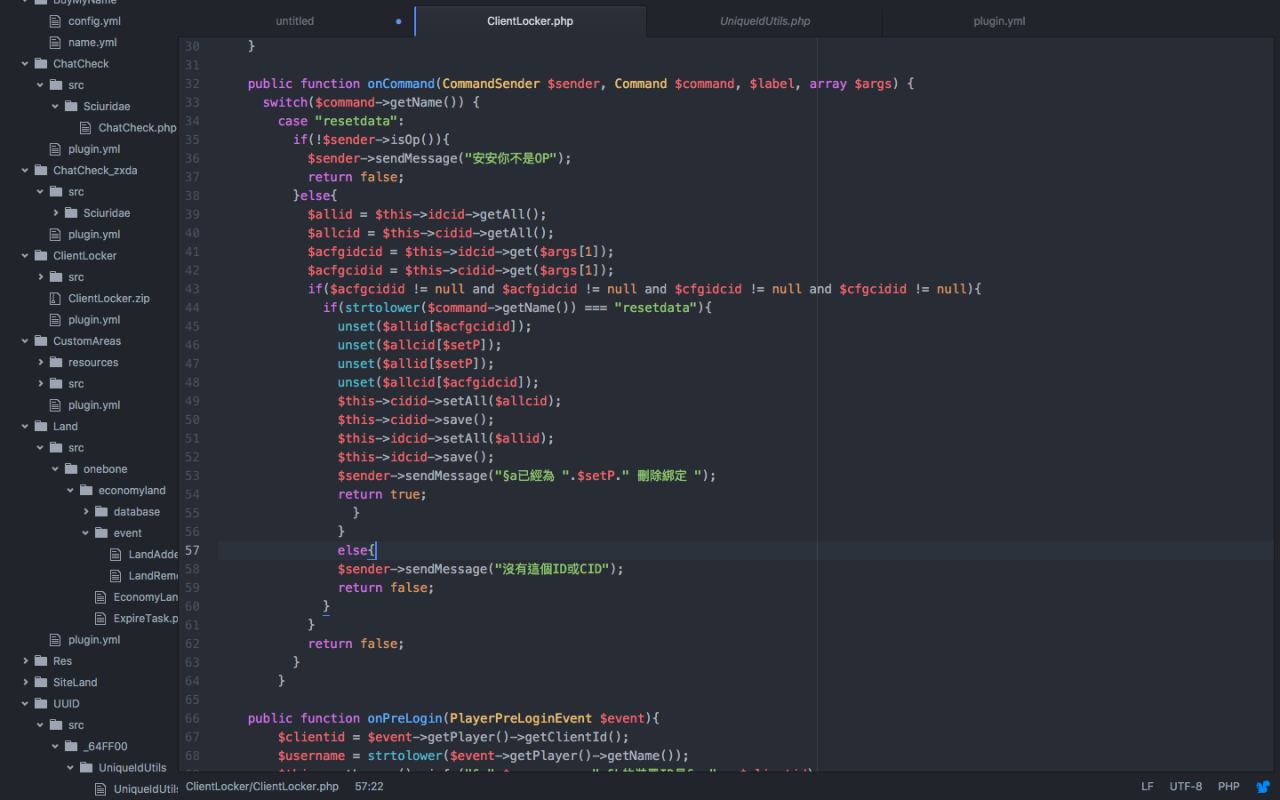Viewport: 1280px width, 800px height.
Task: Click the onebone folder icon
Action: pos(71,469)
